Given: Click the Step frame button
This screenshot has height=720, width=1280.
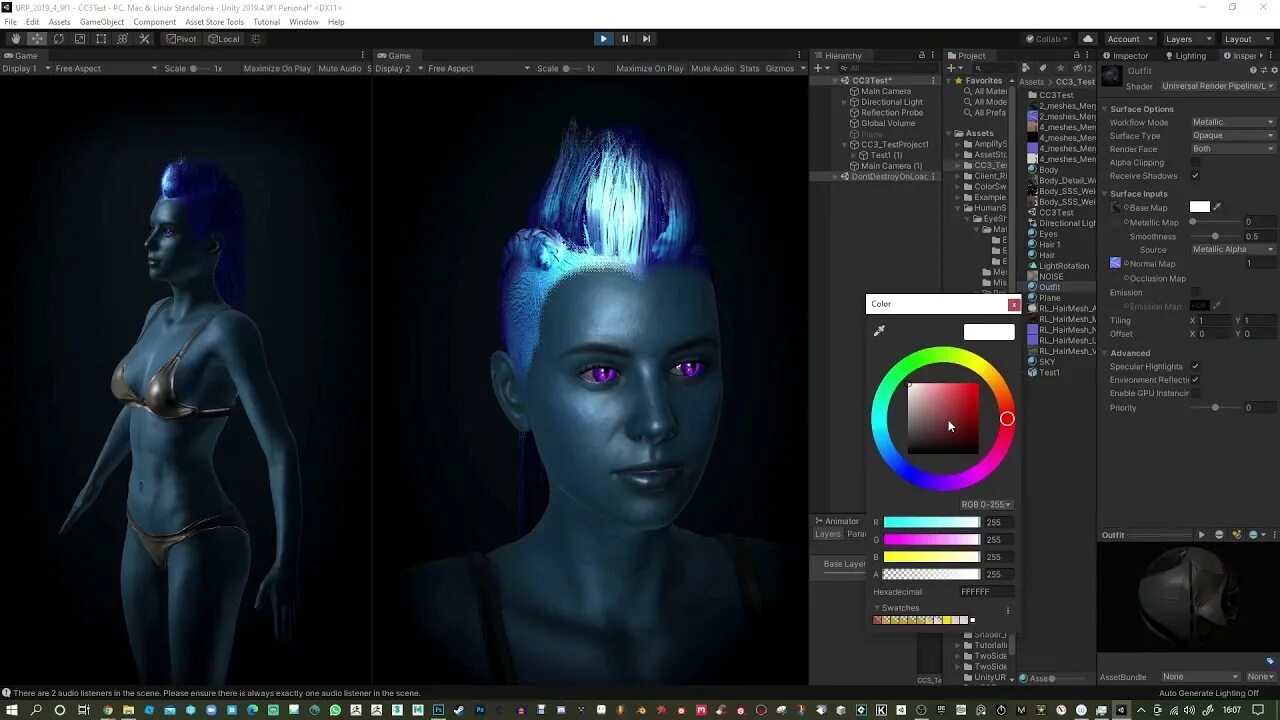Looking at the screenshot, I should pos(647,39).
